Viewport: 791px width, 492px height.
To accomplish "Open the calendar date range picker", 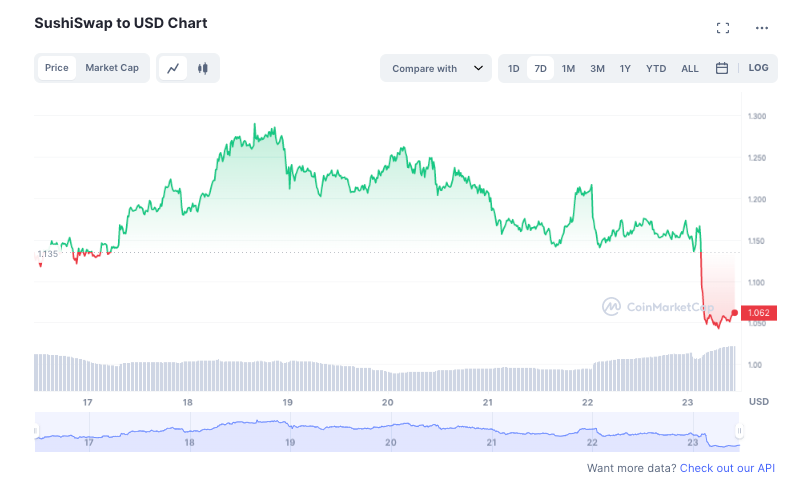I will coord(722,68).
